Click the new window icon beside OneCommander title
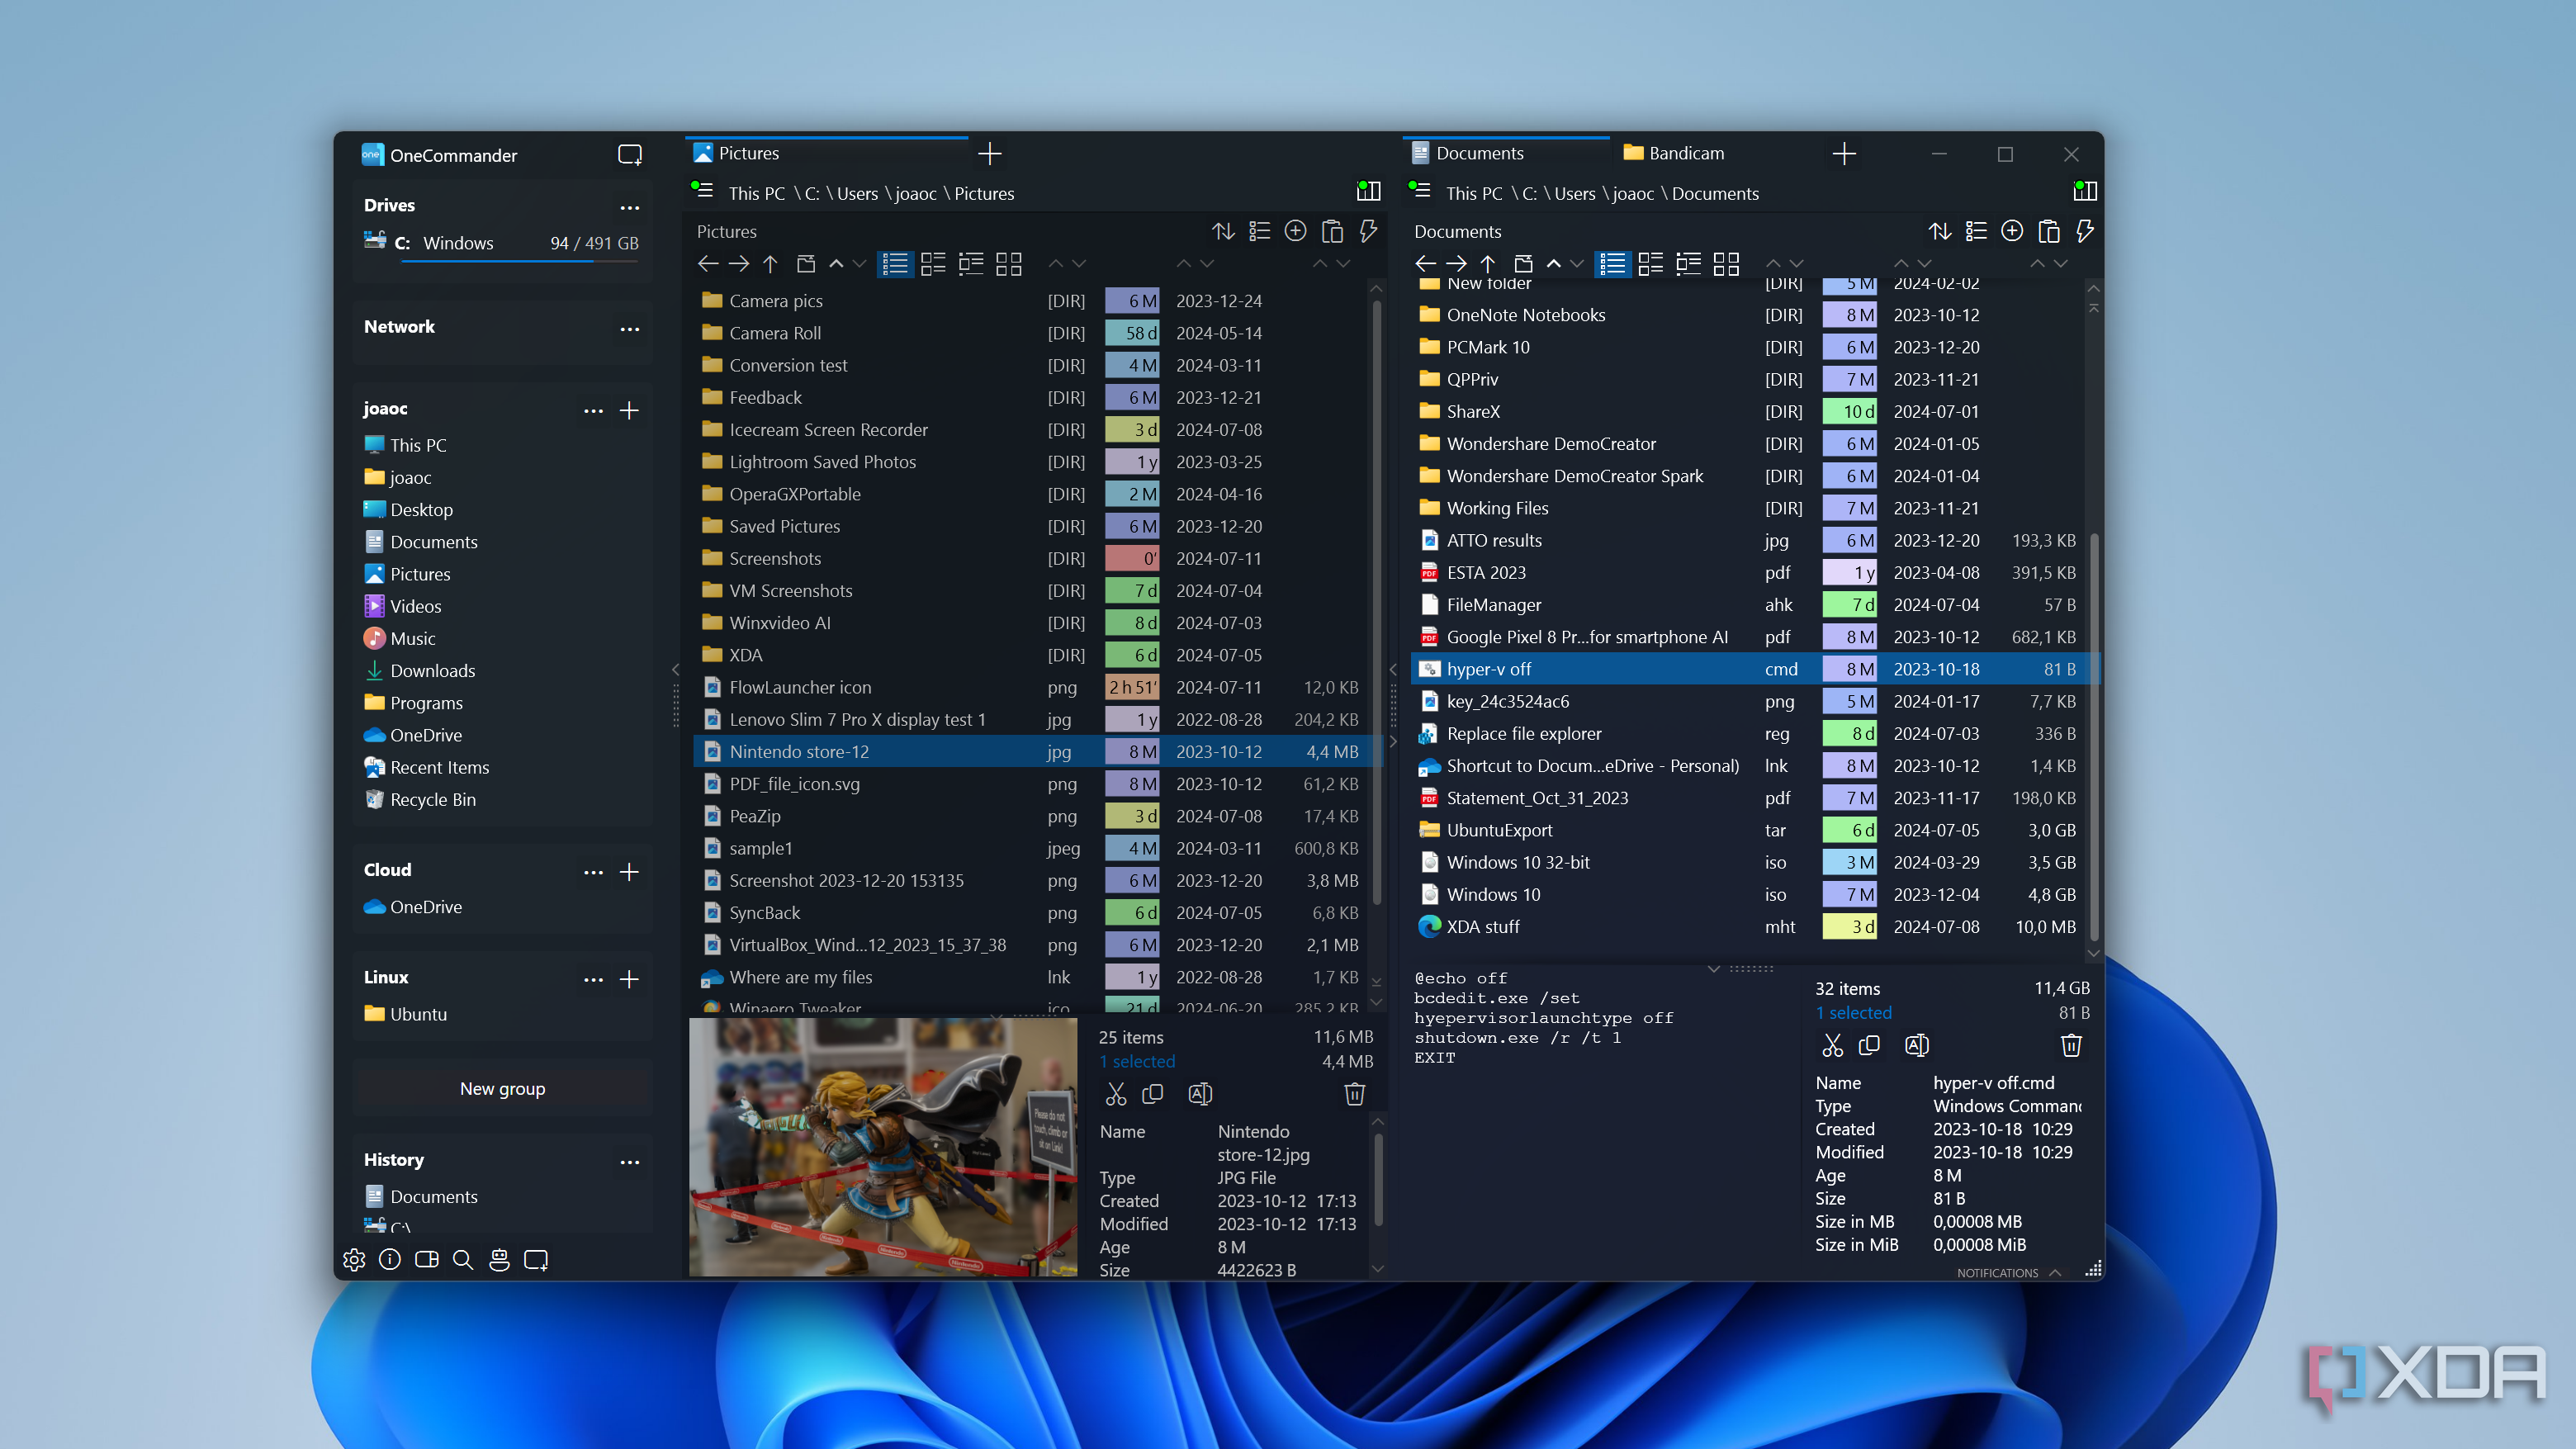 630,155
